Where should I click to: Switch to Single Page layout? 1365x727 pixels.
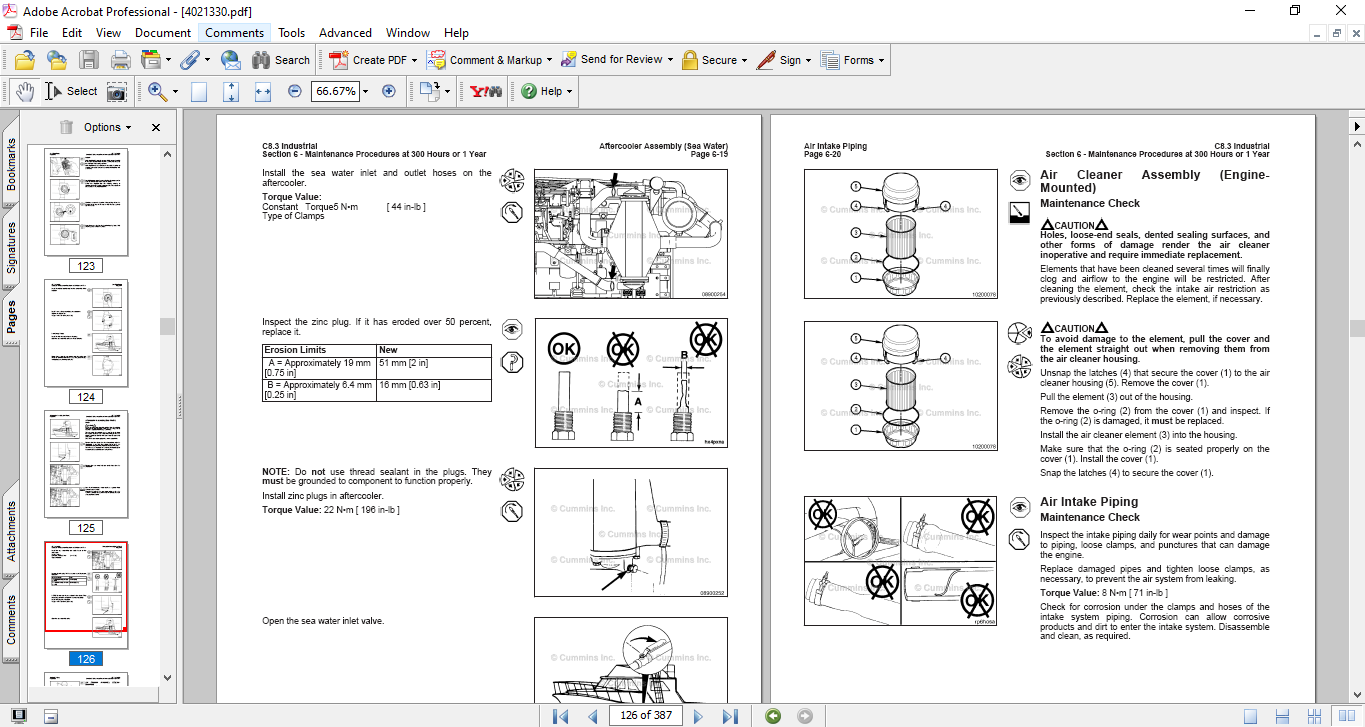[x=1250, y=715]
